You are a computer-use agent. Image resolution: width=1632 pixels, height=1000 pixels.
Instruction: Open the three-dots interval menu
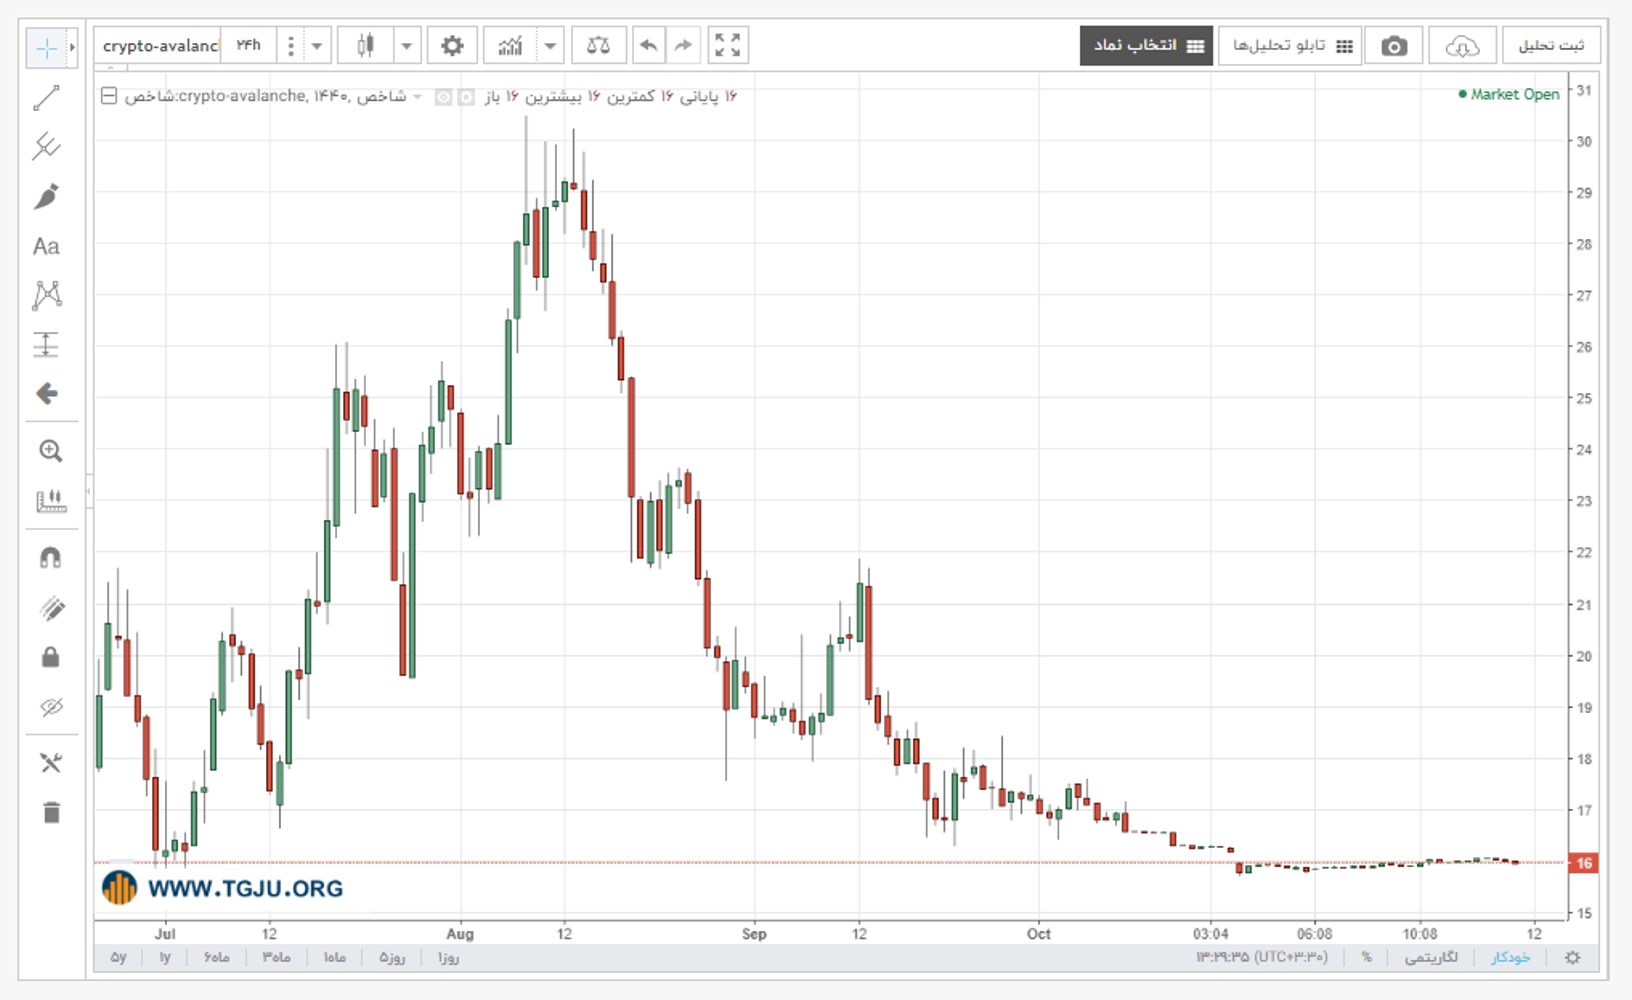point(290,46)
